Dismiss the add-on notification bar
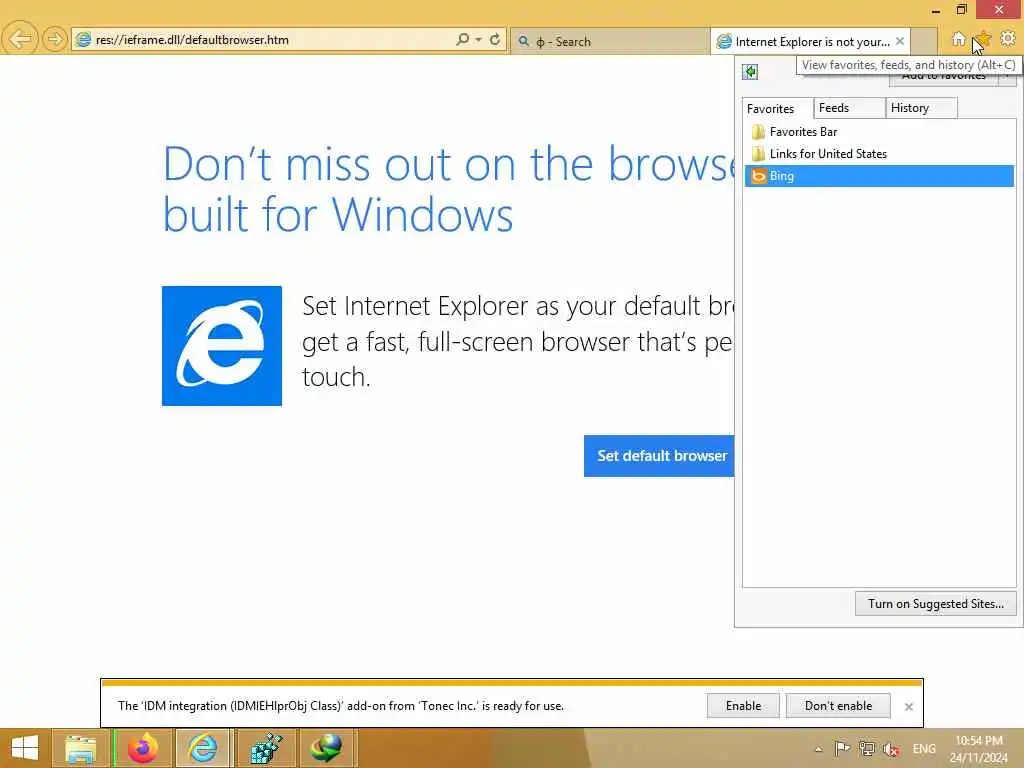 [x=908, y=707]
